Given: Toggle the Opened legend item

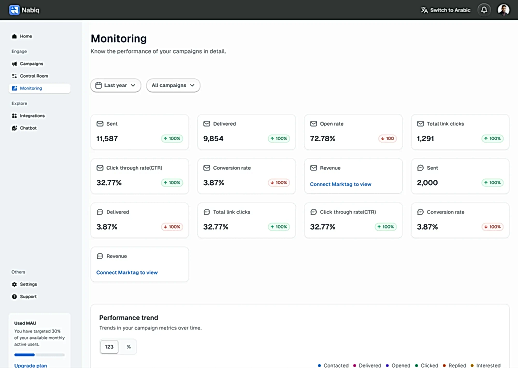Looking at the screenshot, I should click(x=398, y=366).
